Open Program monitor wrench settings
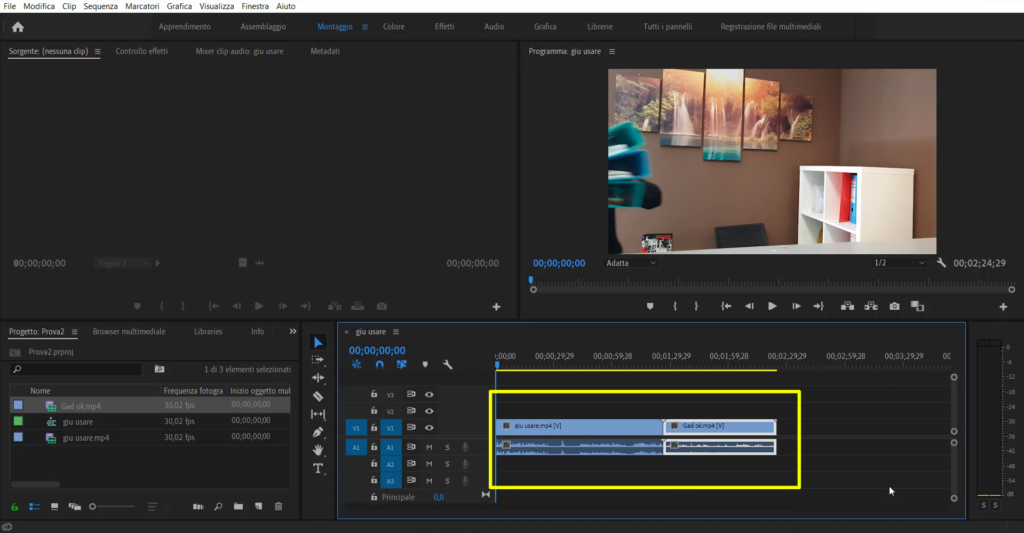1024x533 pixels. (x=941, y=263)
